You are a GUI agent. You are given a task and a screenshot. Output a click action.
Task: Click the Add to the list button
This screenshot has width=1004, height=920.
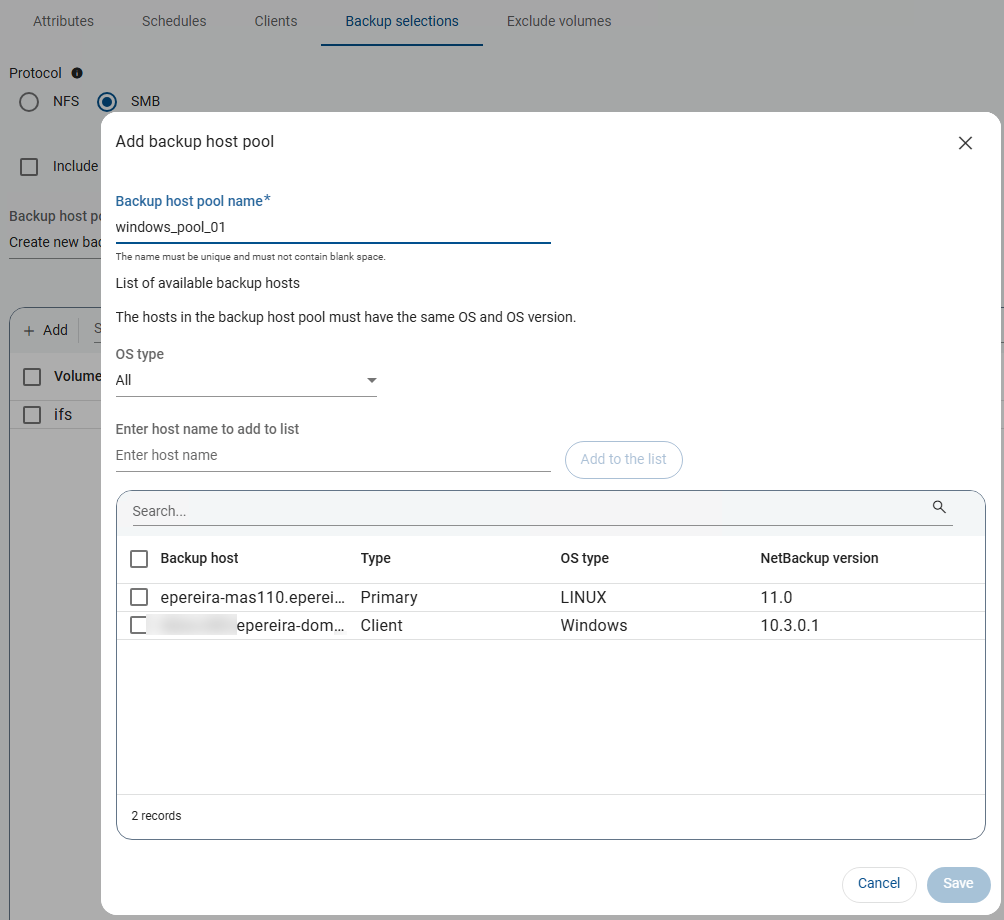[x=623, y=459]
